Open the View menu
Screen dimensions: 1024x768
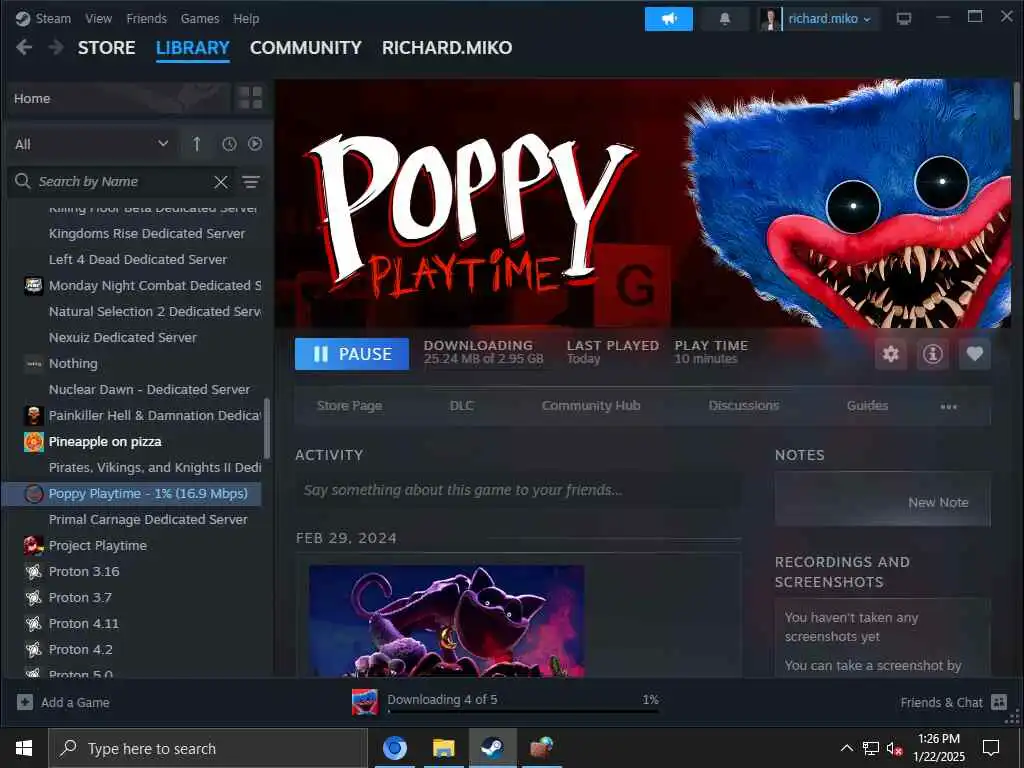tap(99, 18)
